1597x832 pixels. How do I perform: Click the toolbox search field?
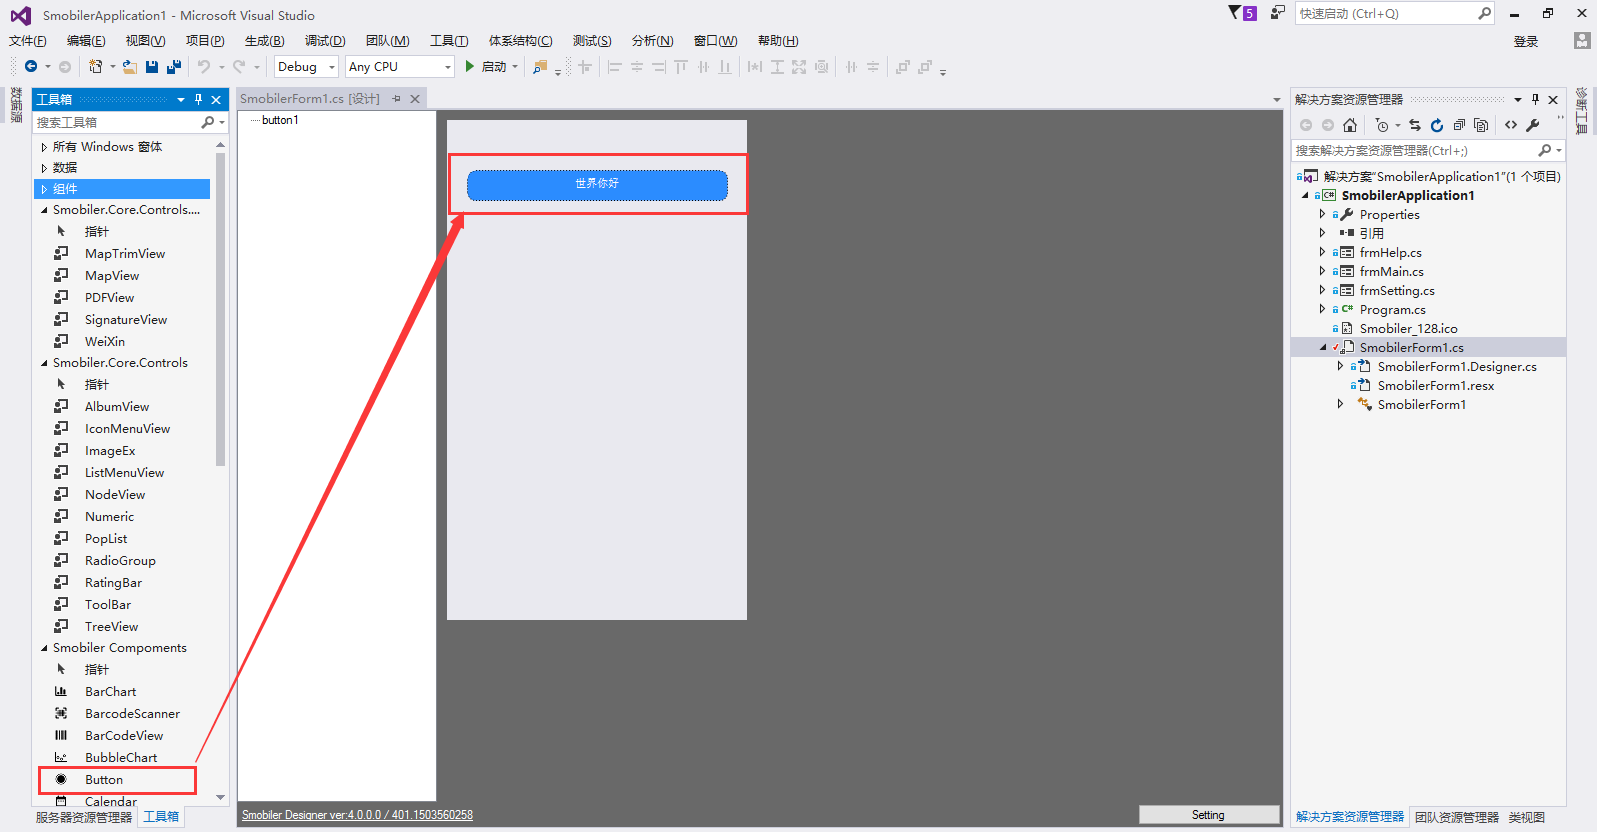pos(117,122)
